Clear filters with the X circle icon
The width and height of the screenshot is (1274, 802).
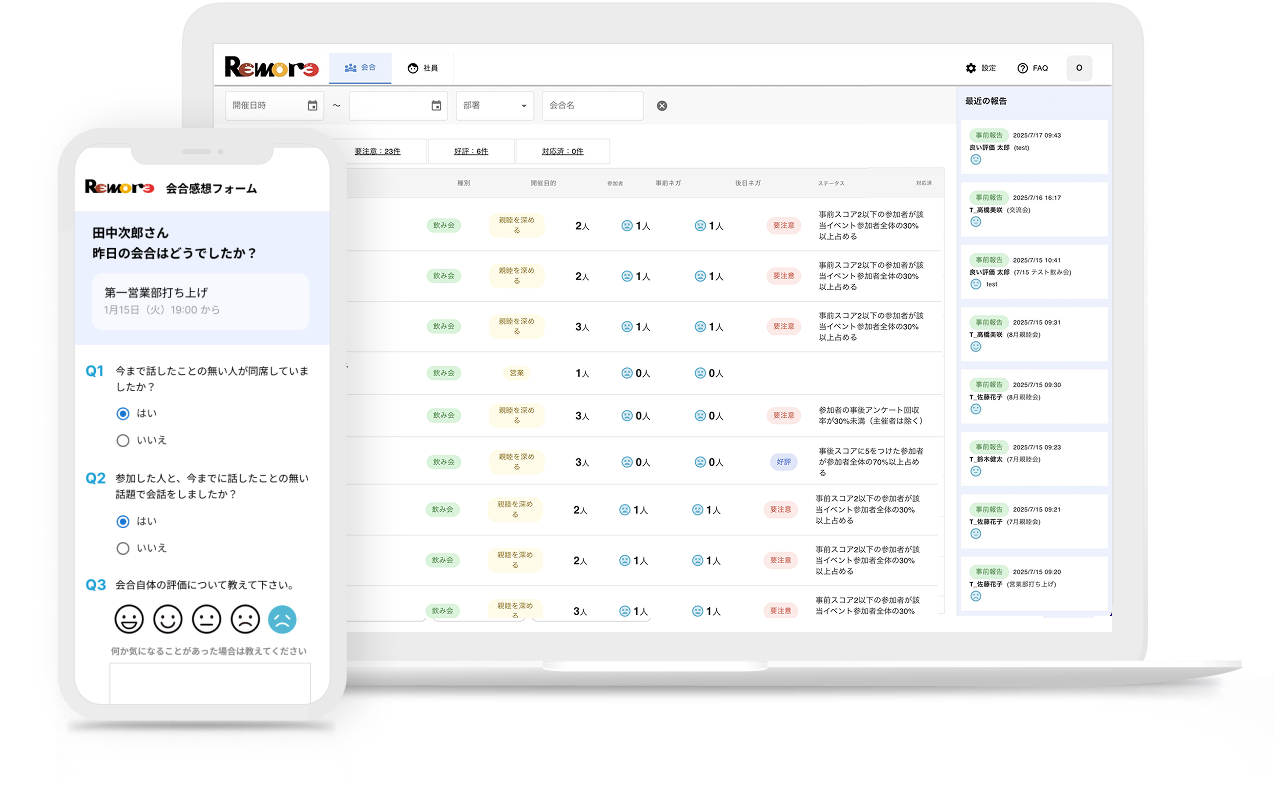click(x=661, y=106)
